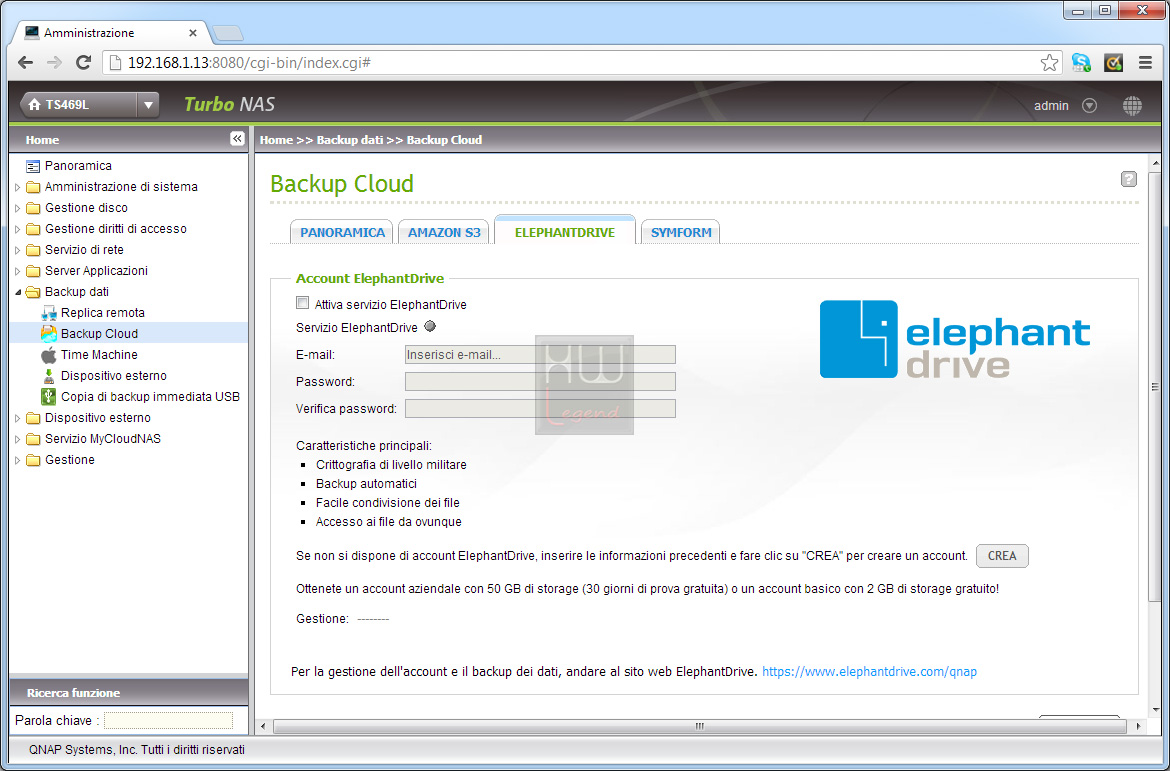This screenshot has height=771, width=1170.
Task: Click the Password input field
Action: [540, 381]
